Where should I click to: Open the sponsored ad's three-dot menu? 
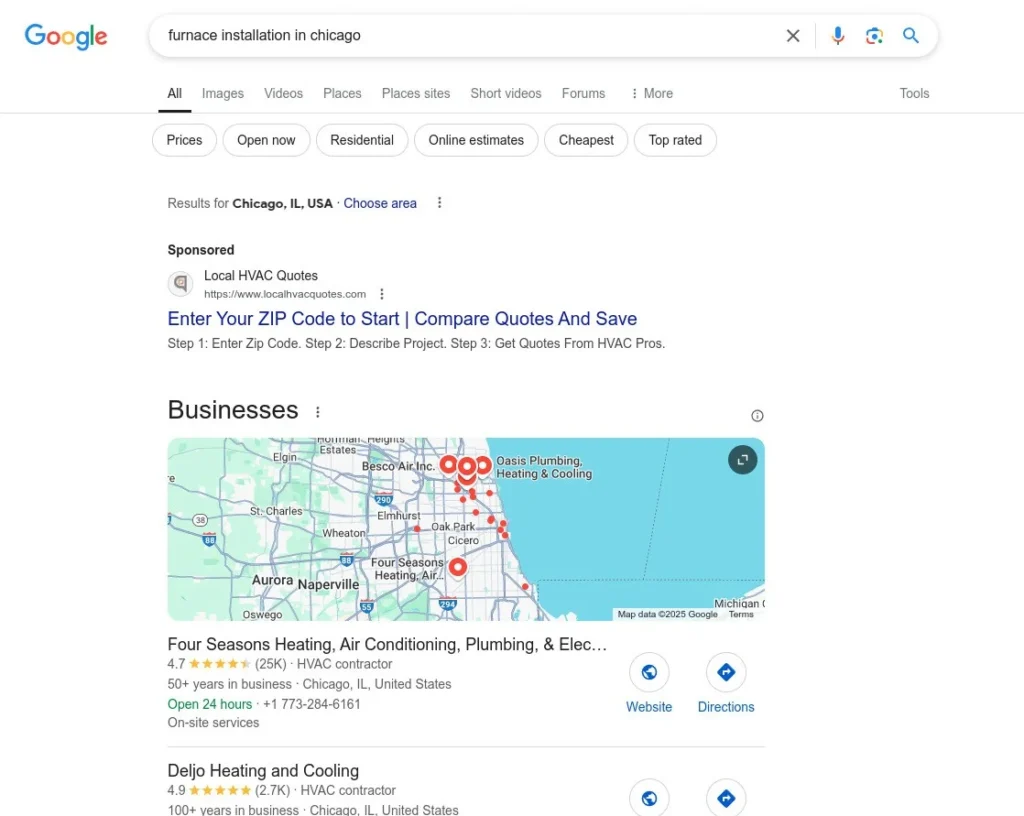point(382,294)
